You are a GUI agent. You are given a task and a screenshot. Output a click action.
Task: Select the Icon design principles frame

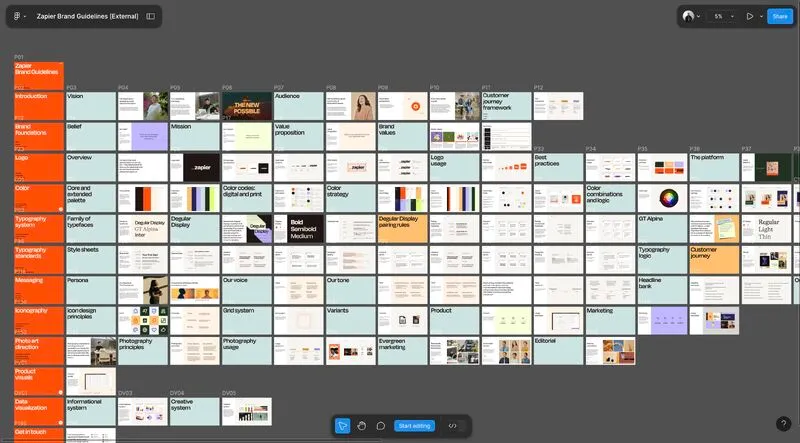click(91, 321)
